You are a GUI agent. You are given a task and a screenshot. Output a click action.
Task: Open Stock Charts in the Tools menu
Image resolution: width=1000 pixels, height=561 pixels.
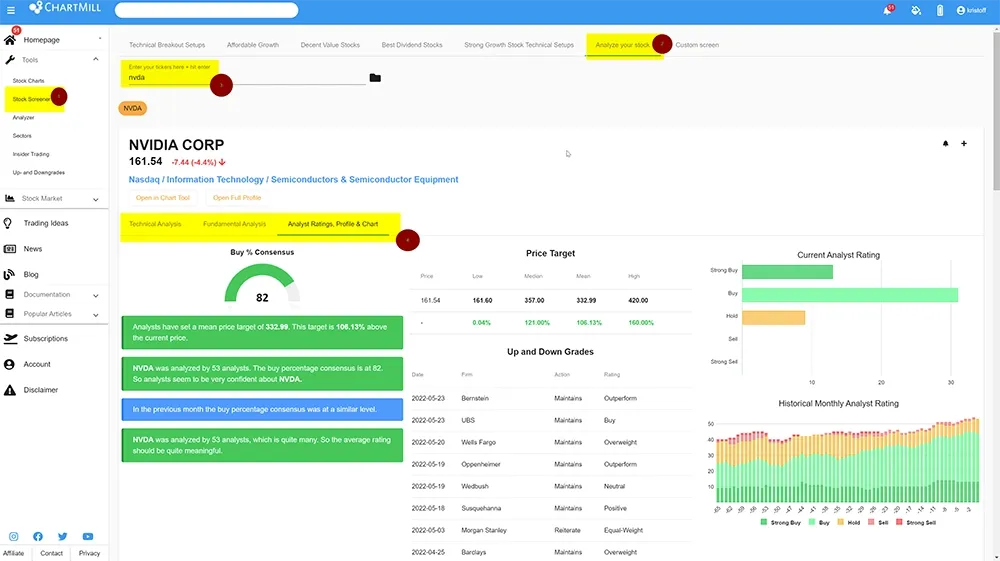tap(29, 81)
